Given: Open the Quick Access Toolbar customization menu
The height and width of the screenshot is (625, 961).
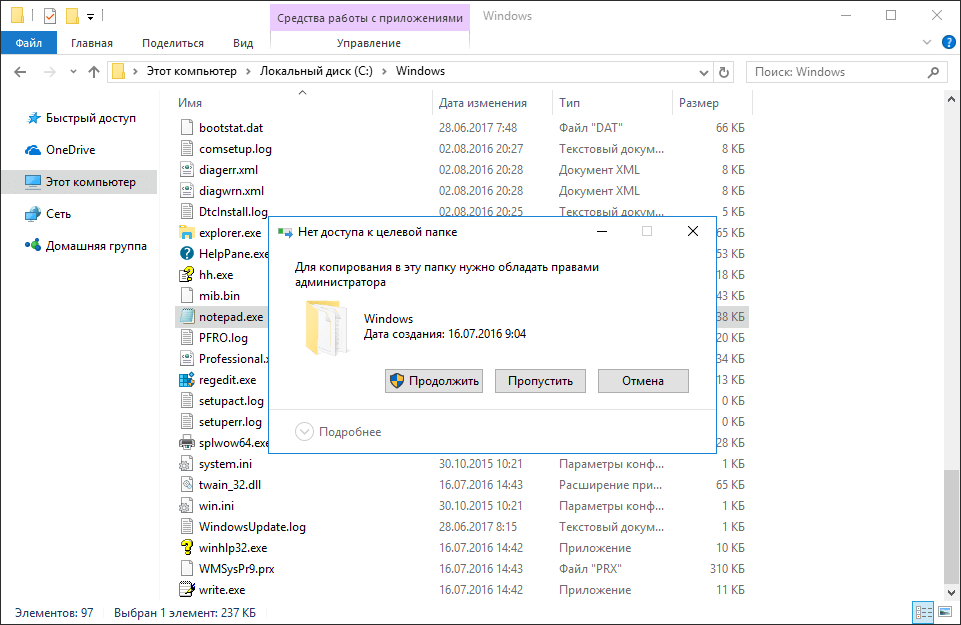Looking at the screenshot, I should click(x=90, y=15).
